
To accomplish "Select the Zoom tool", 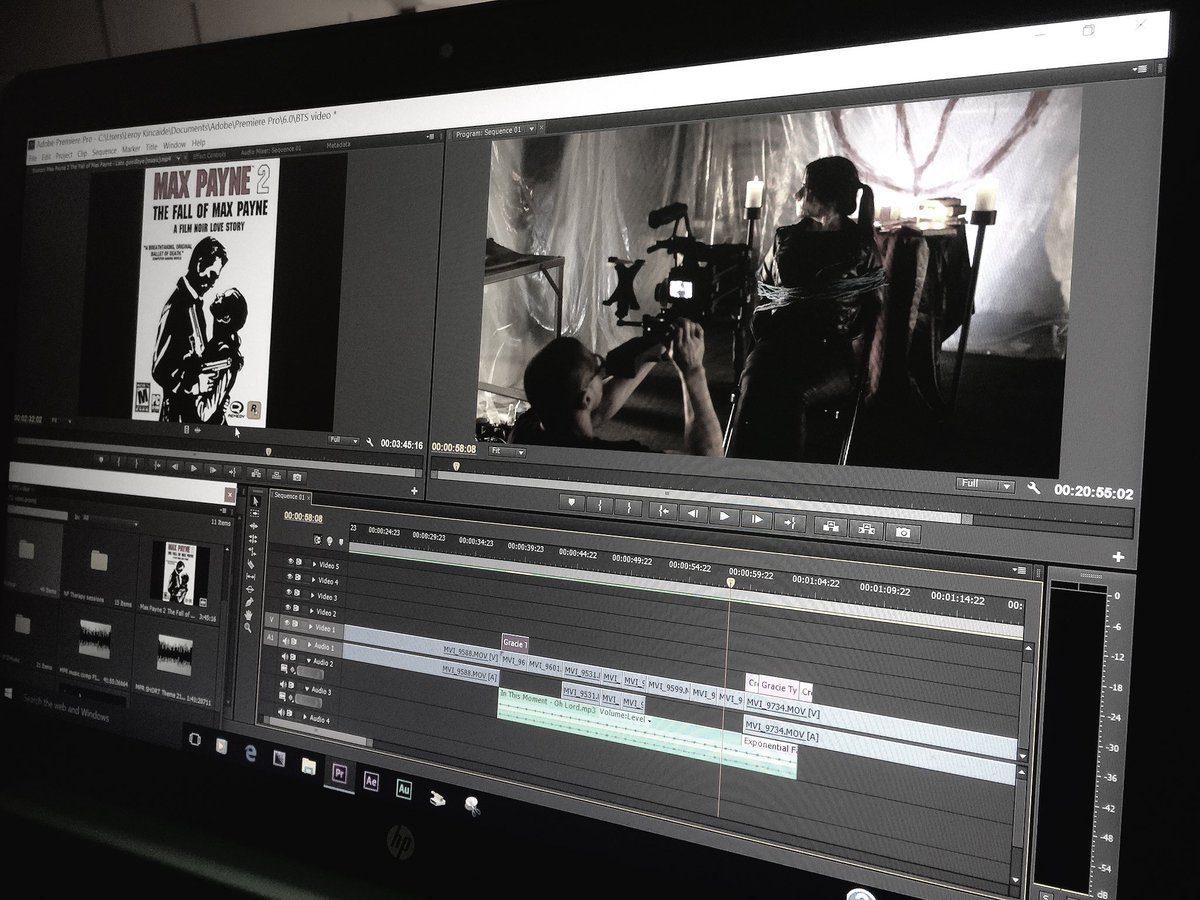I will (x=247, y=627).
